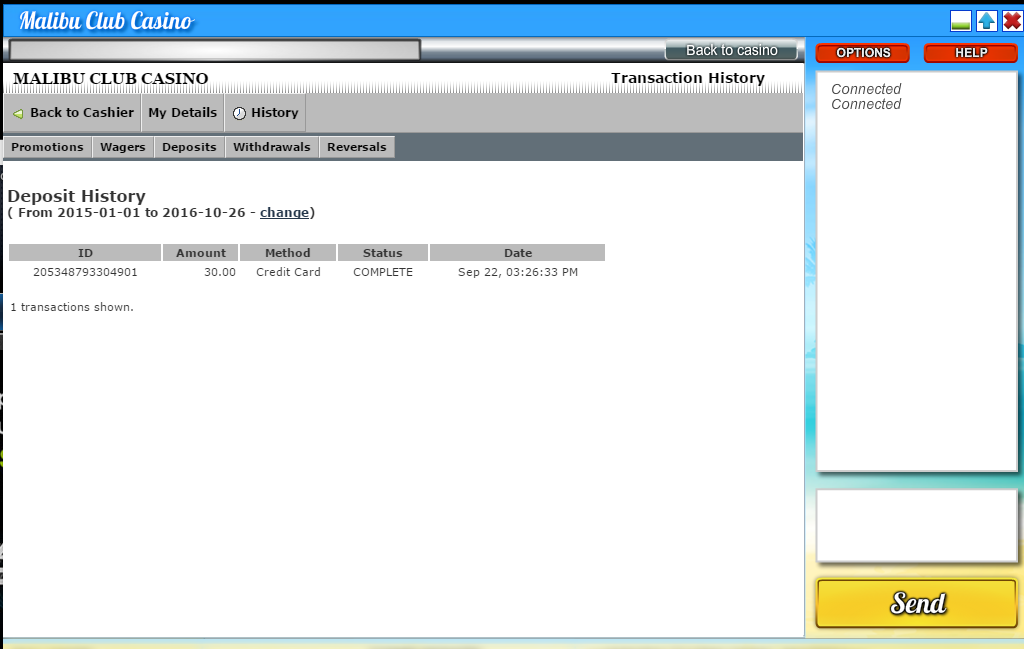Viewport: 1024px width, 649px height.
Task: Click the MALIBU CLUB CASINO header text
Action: coord(110,78)
